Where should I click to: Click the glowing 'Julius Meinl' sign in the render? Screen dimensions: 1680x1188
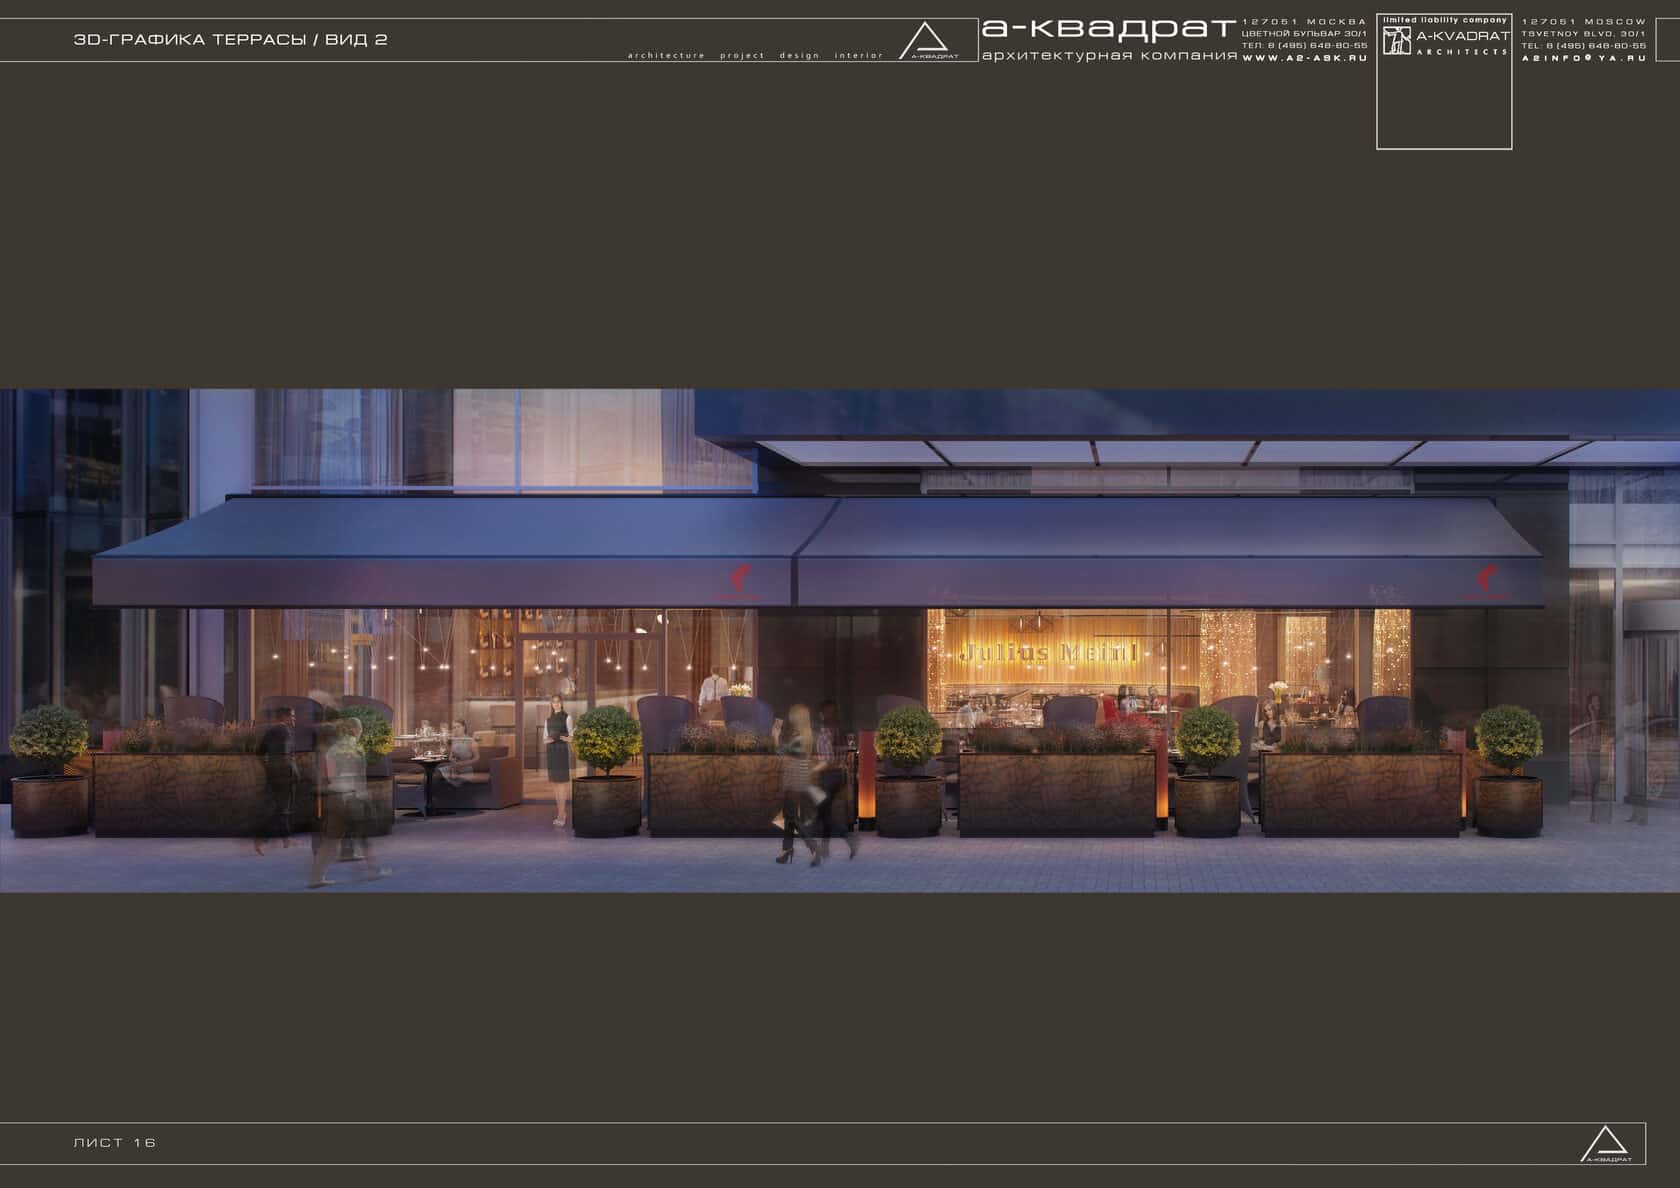pos(1048,653)
